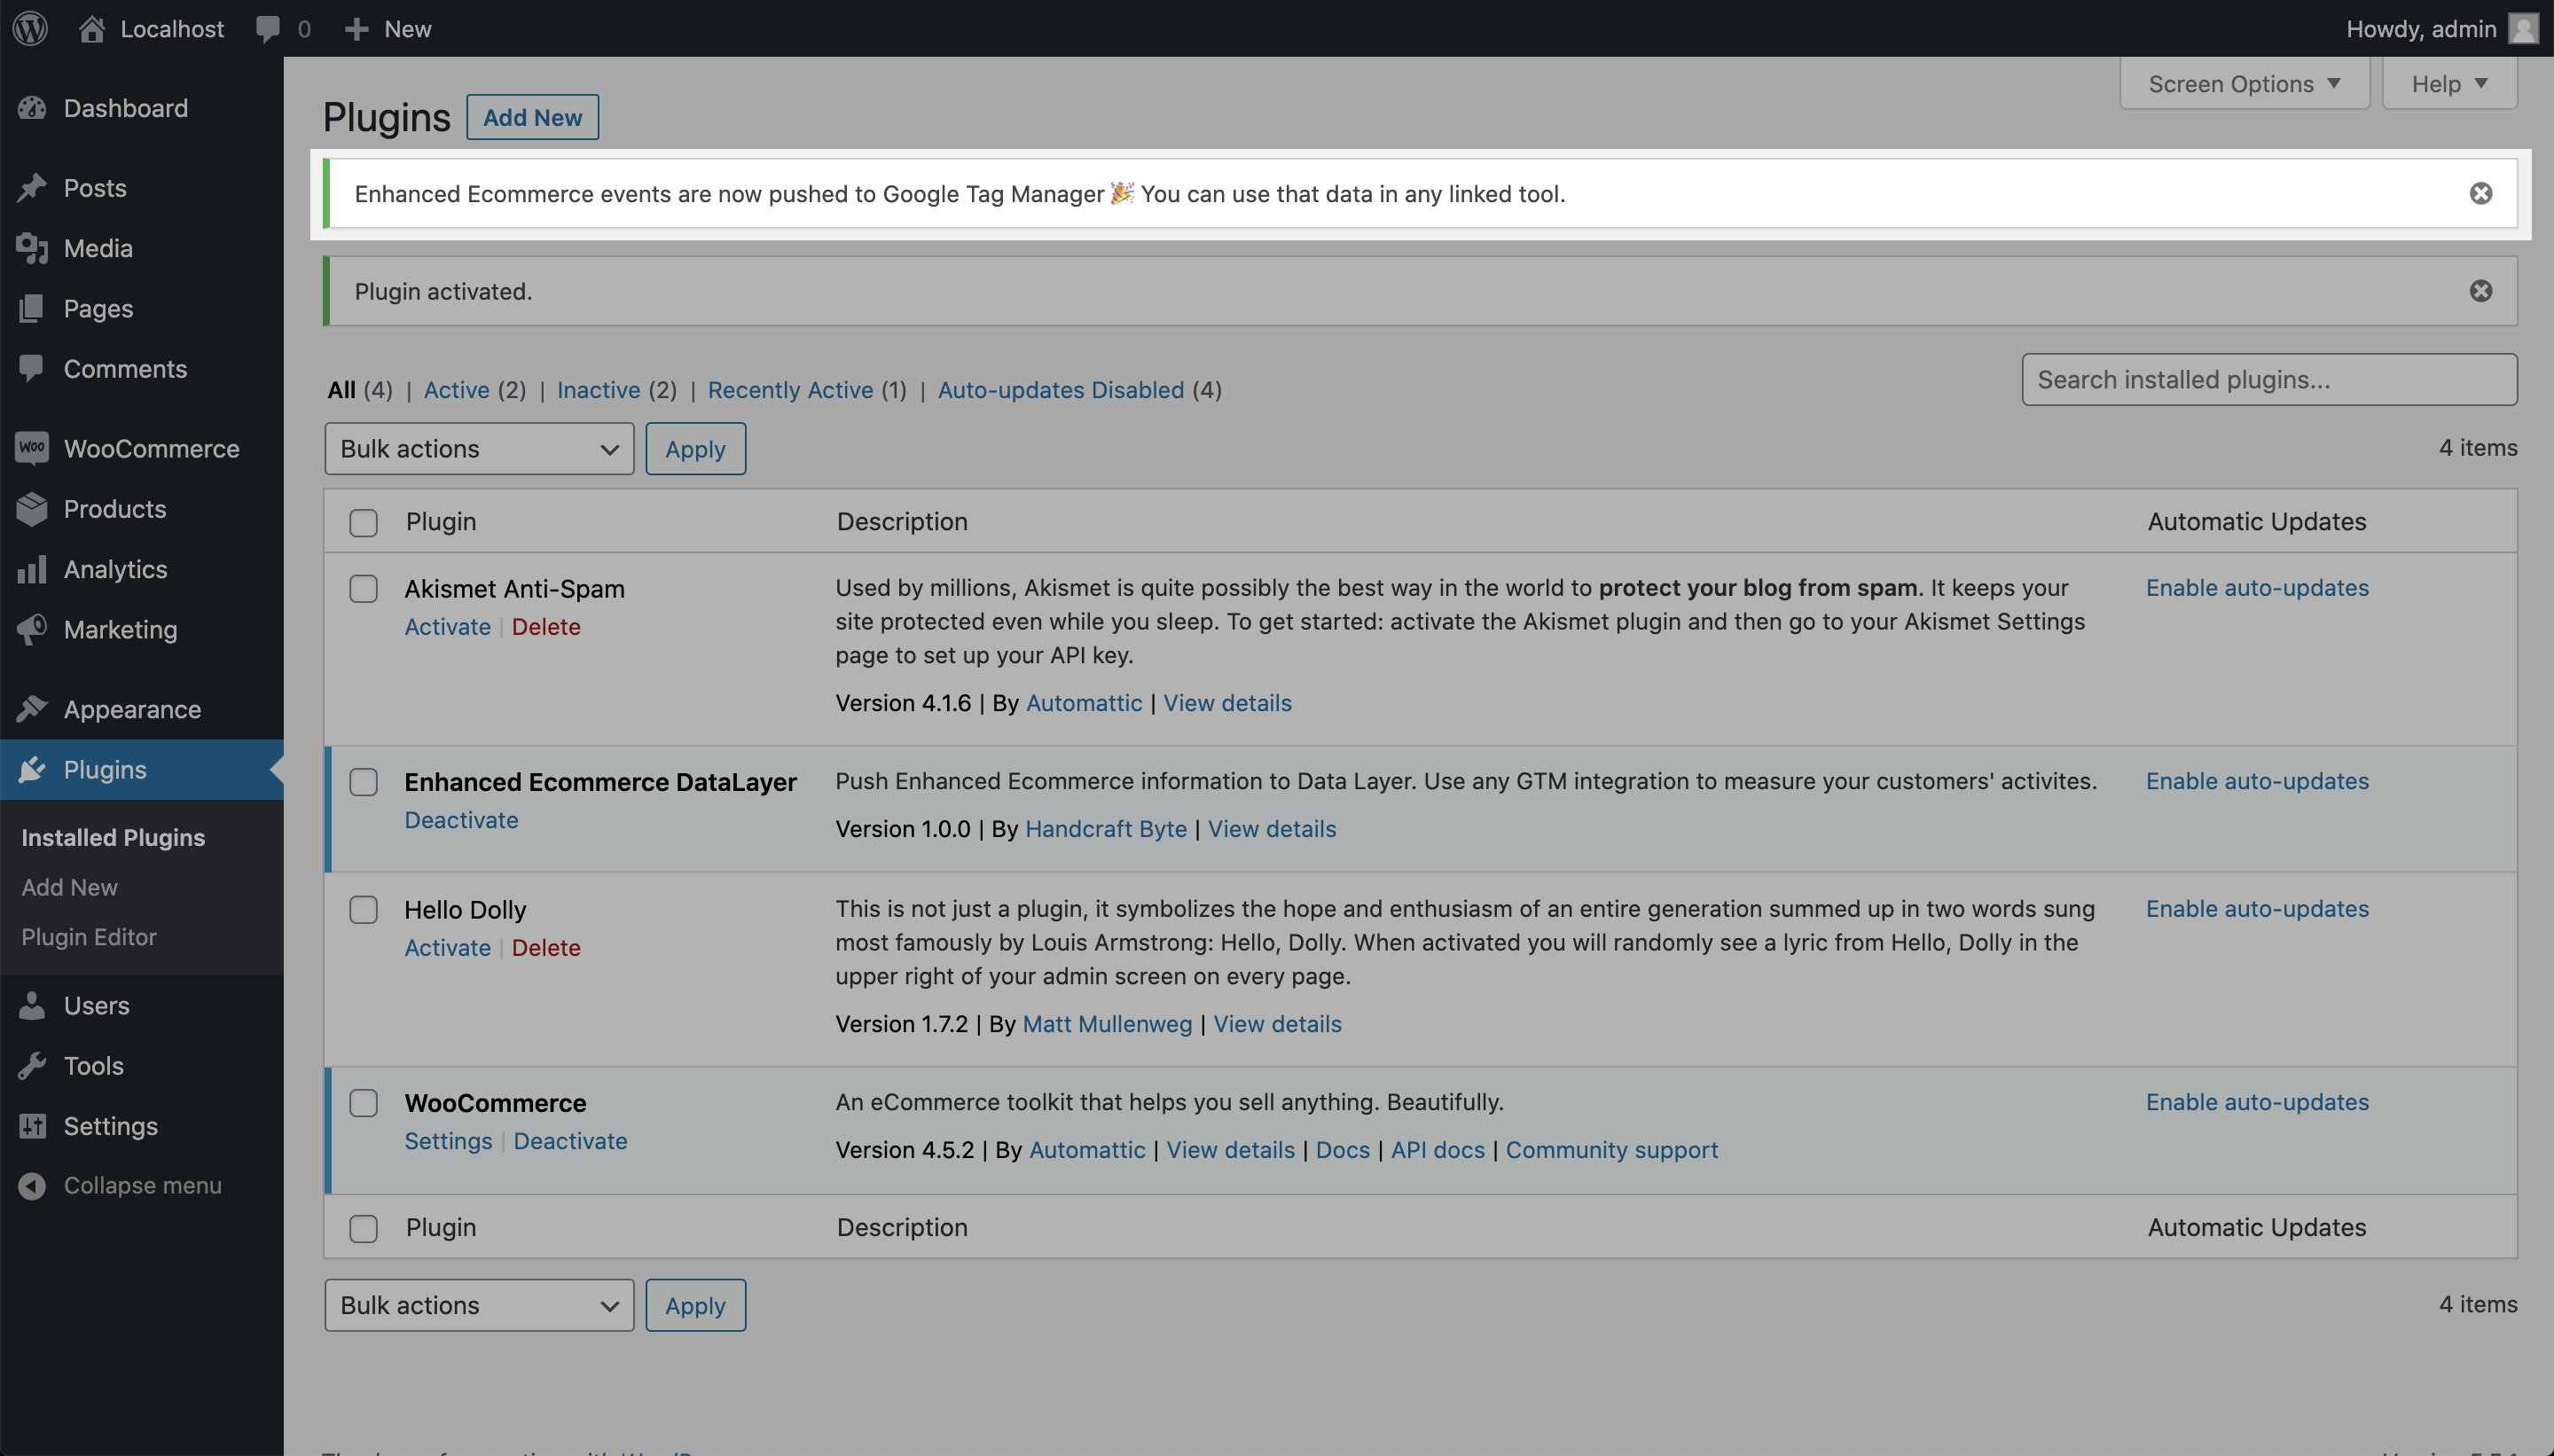
Task: Click the Comments speech bubble sidebar icon
Action: [x=32, y=368]
